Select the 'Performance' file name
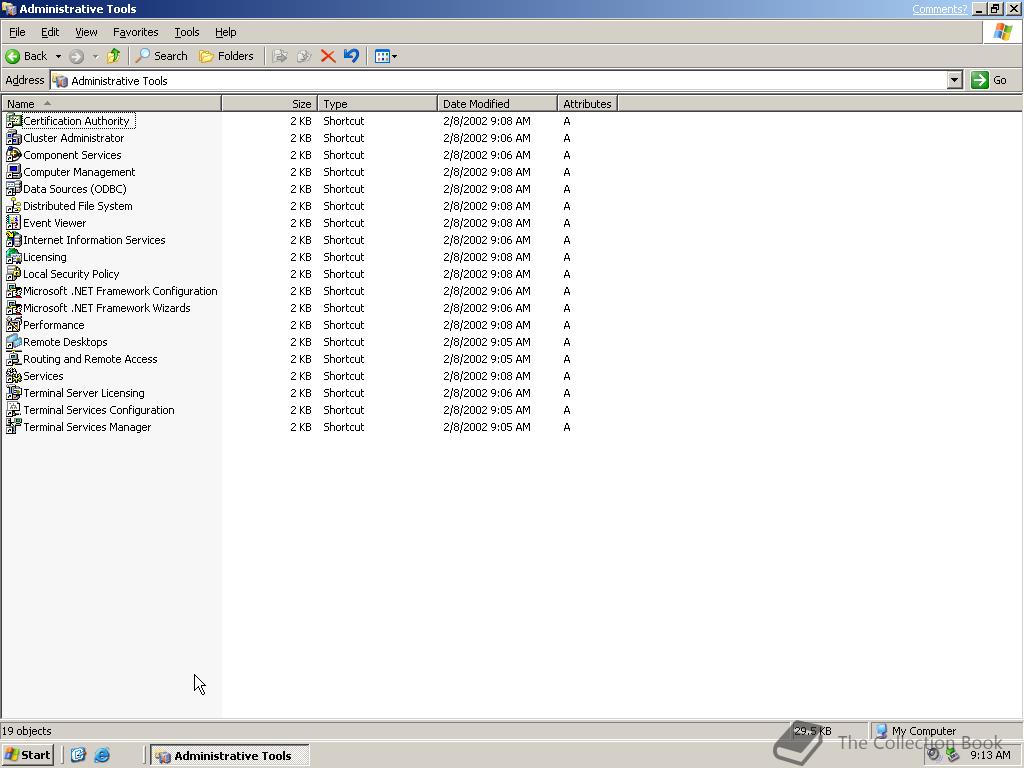The image size is (1024, 768). click(54, 325)
